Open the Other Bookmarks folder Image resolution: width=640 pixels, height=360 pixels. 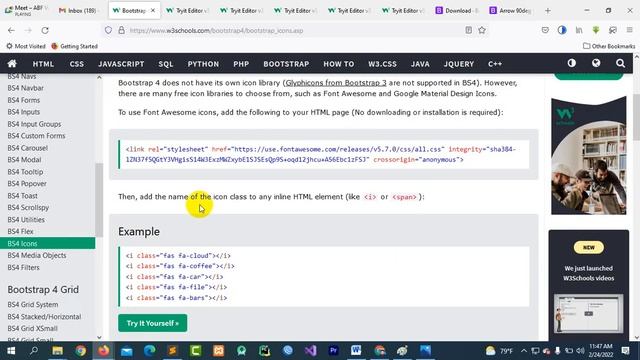(x=609, y=46)
